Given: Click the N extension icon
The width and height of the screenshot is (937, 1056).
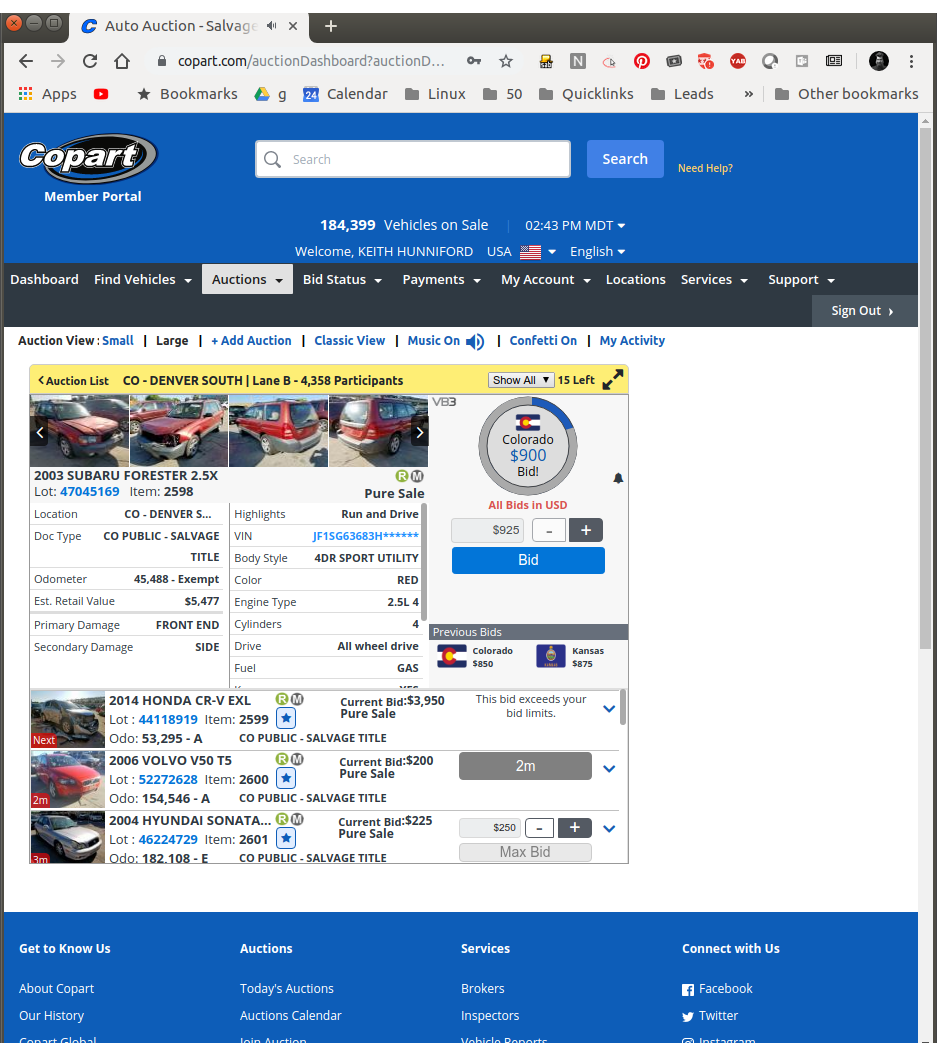Looking at the screenshot, I should (x=577, y=61).
